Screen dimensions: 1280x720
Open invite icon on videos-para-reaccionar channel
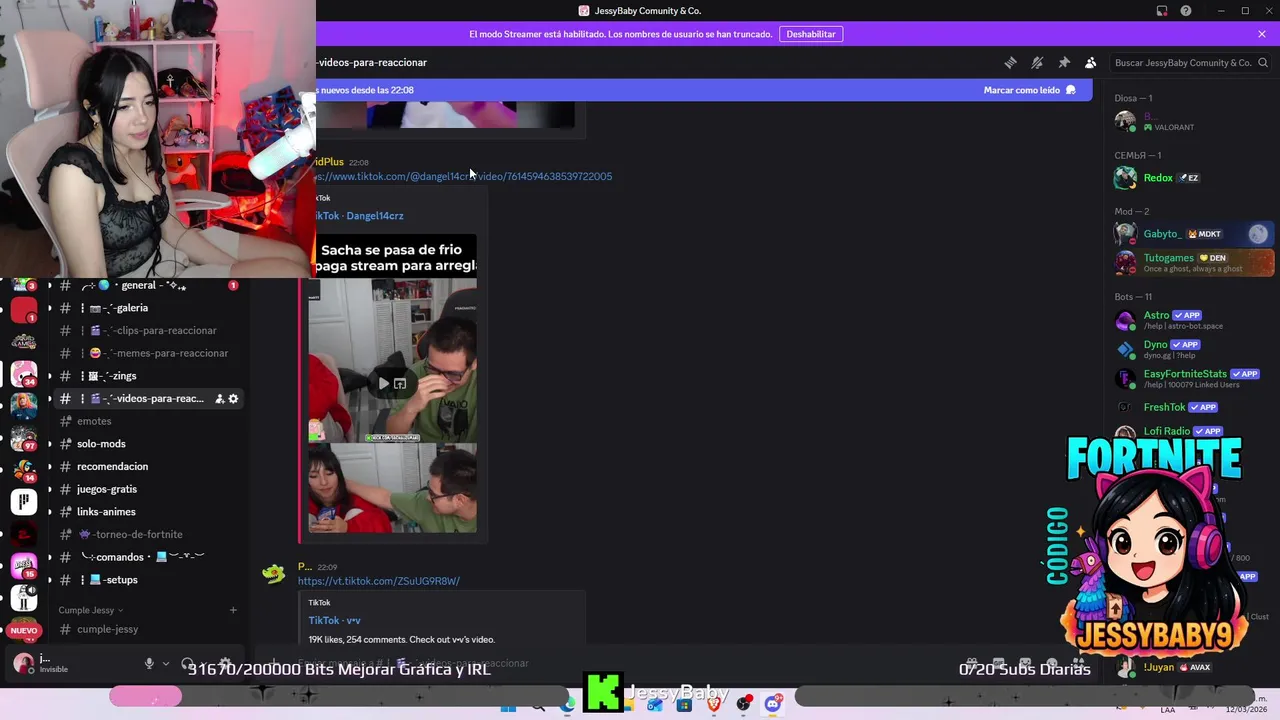click(x=219, y=399)
